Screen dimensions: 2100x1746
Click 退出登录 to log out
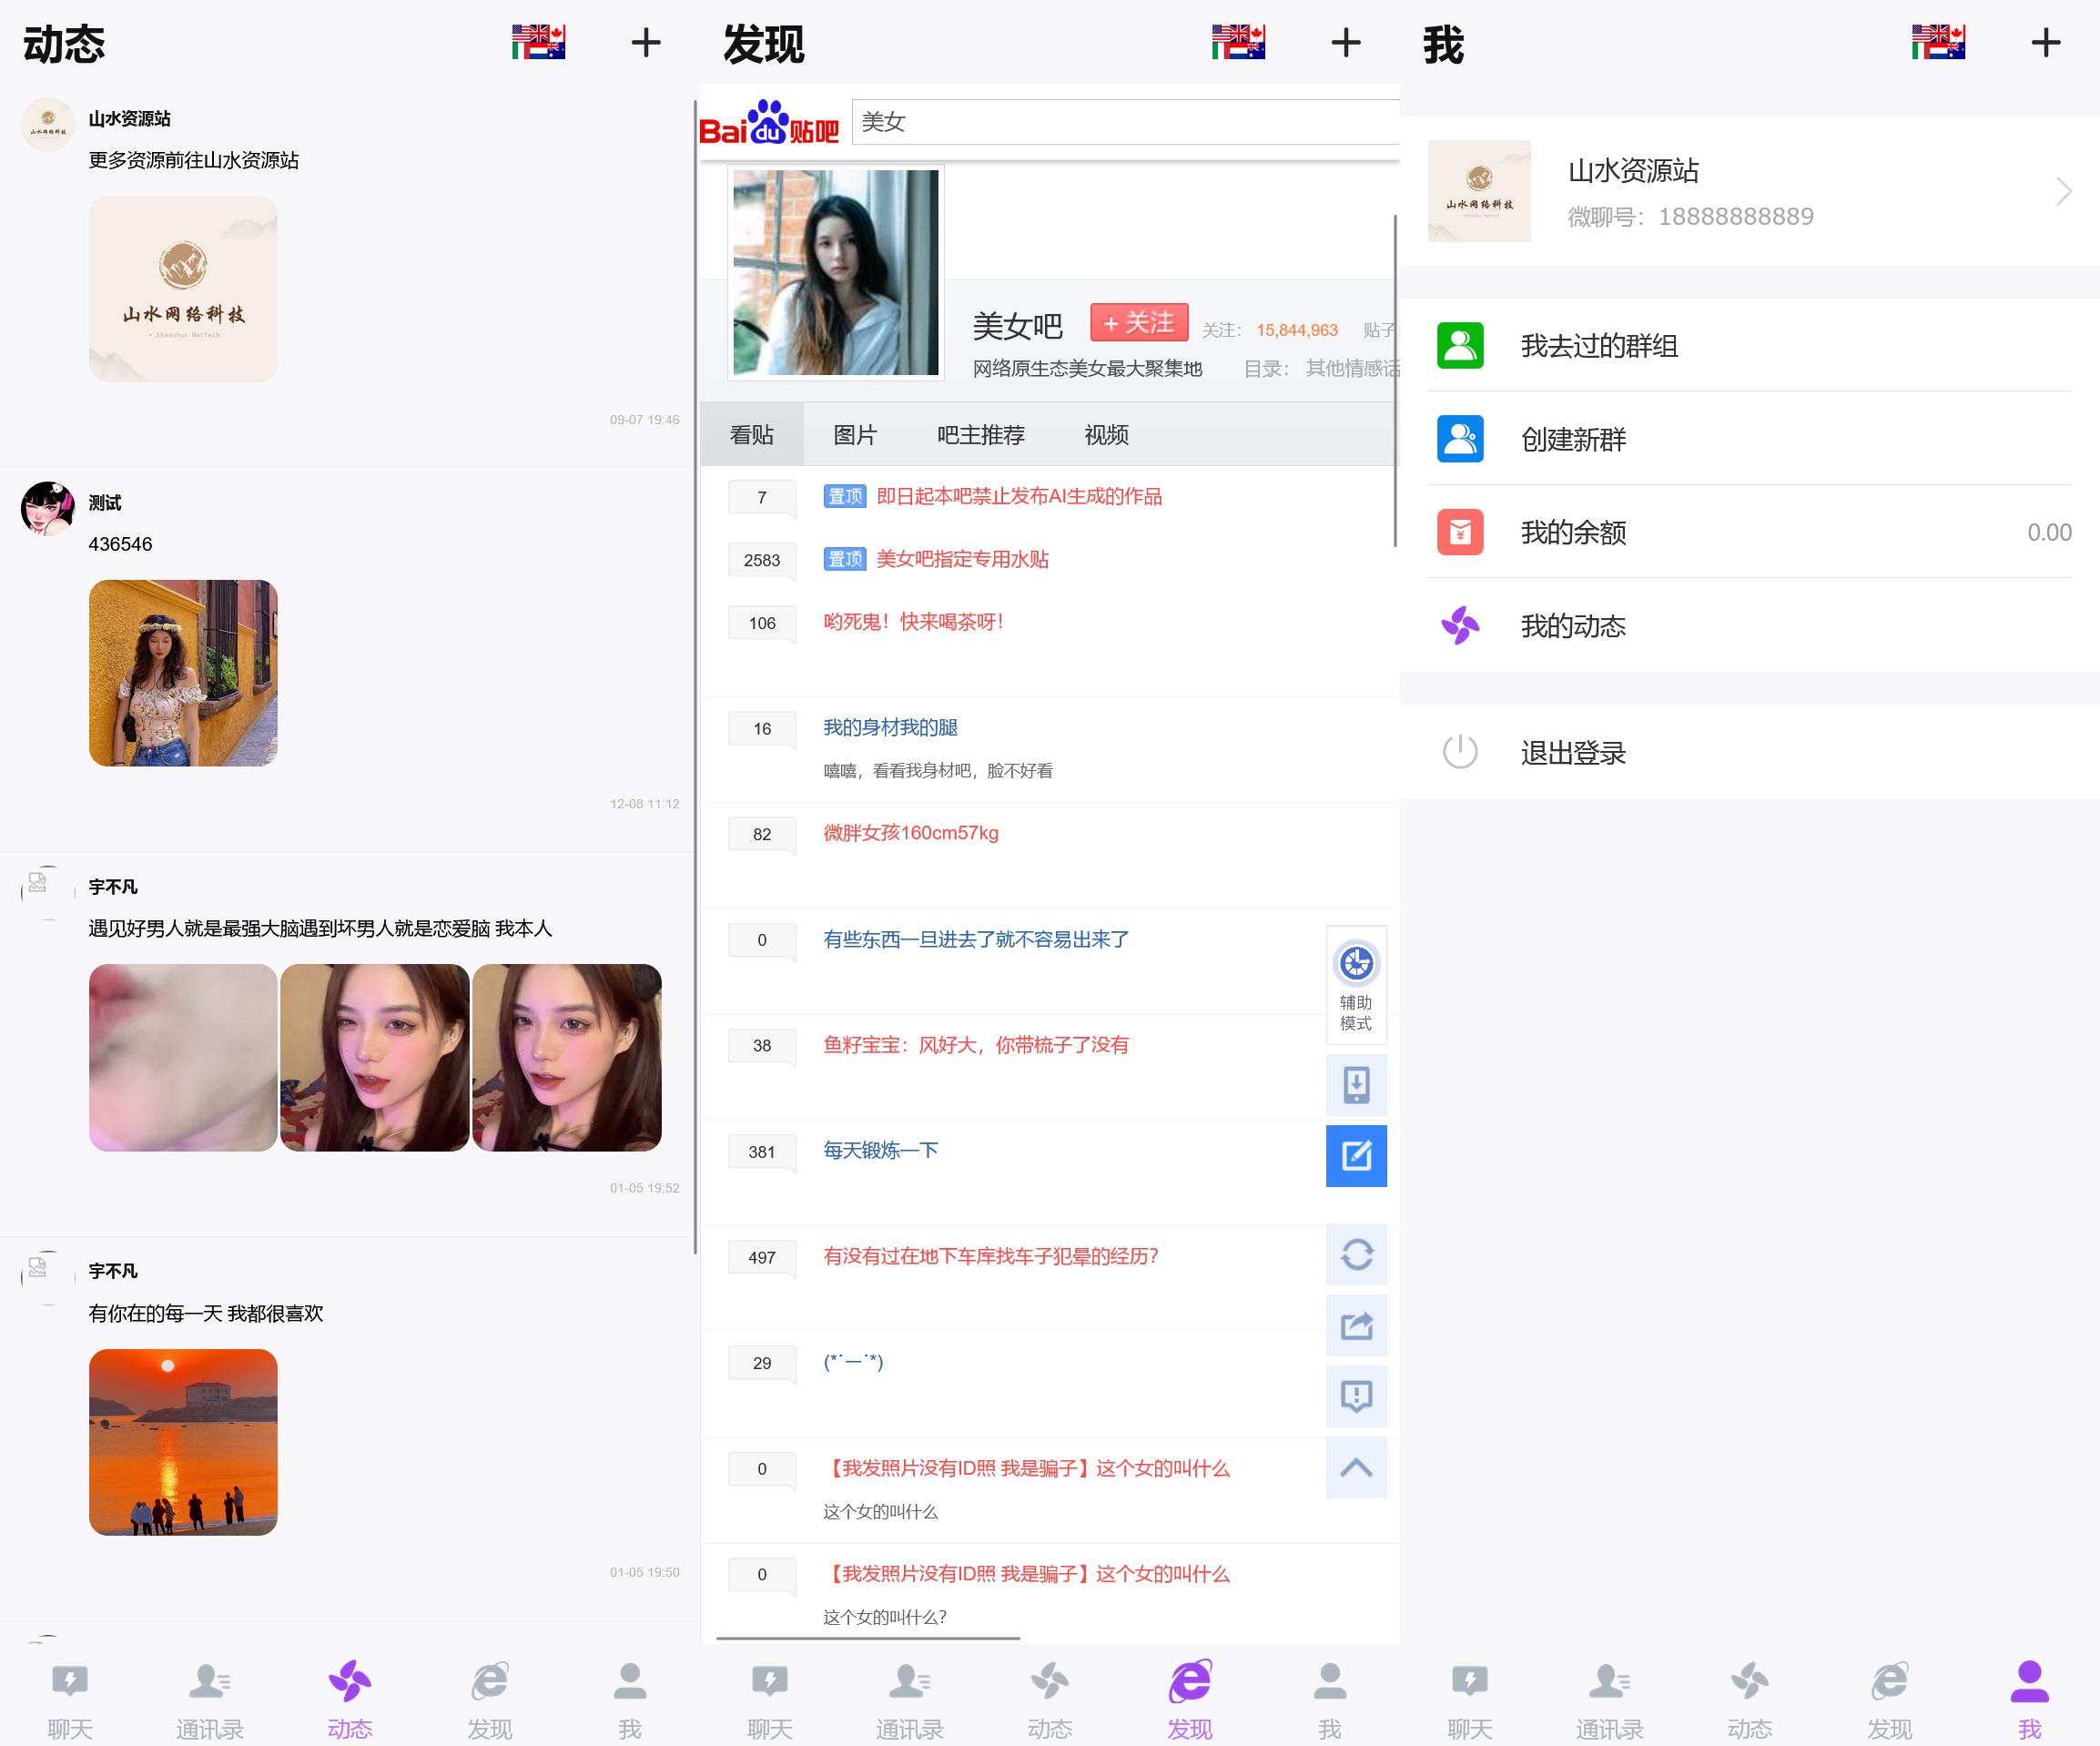[x=1572, y=753]
